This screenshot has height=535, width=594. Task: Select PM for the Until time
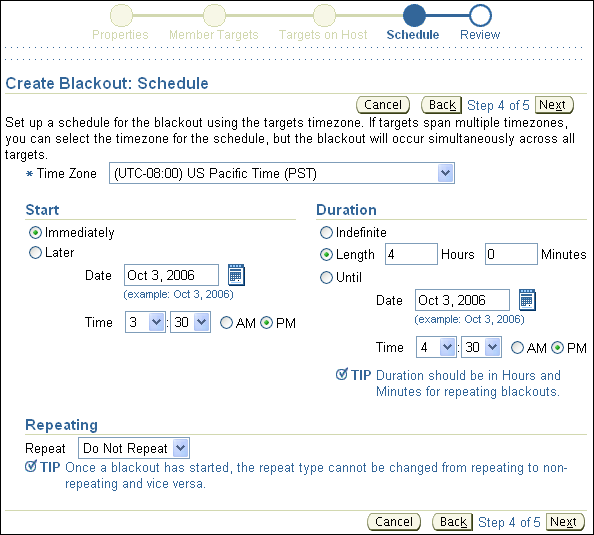(558, 348)
